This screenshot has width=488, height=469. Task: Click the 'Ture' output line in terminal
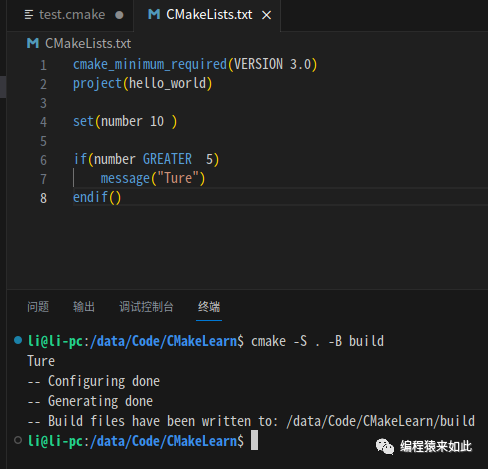(x=41, y=361)
